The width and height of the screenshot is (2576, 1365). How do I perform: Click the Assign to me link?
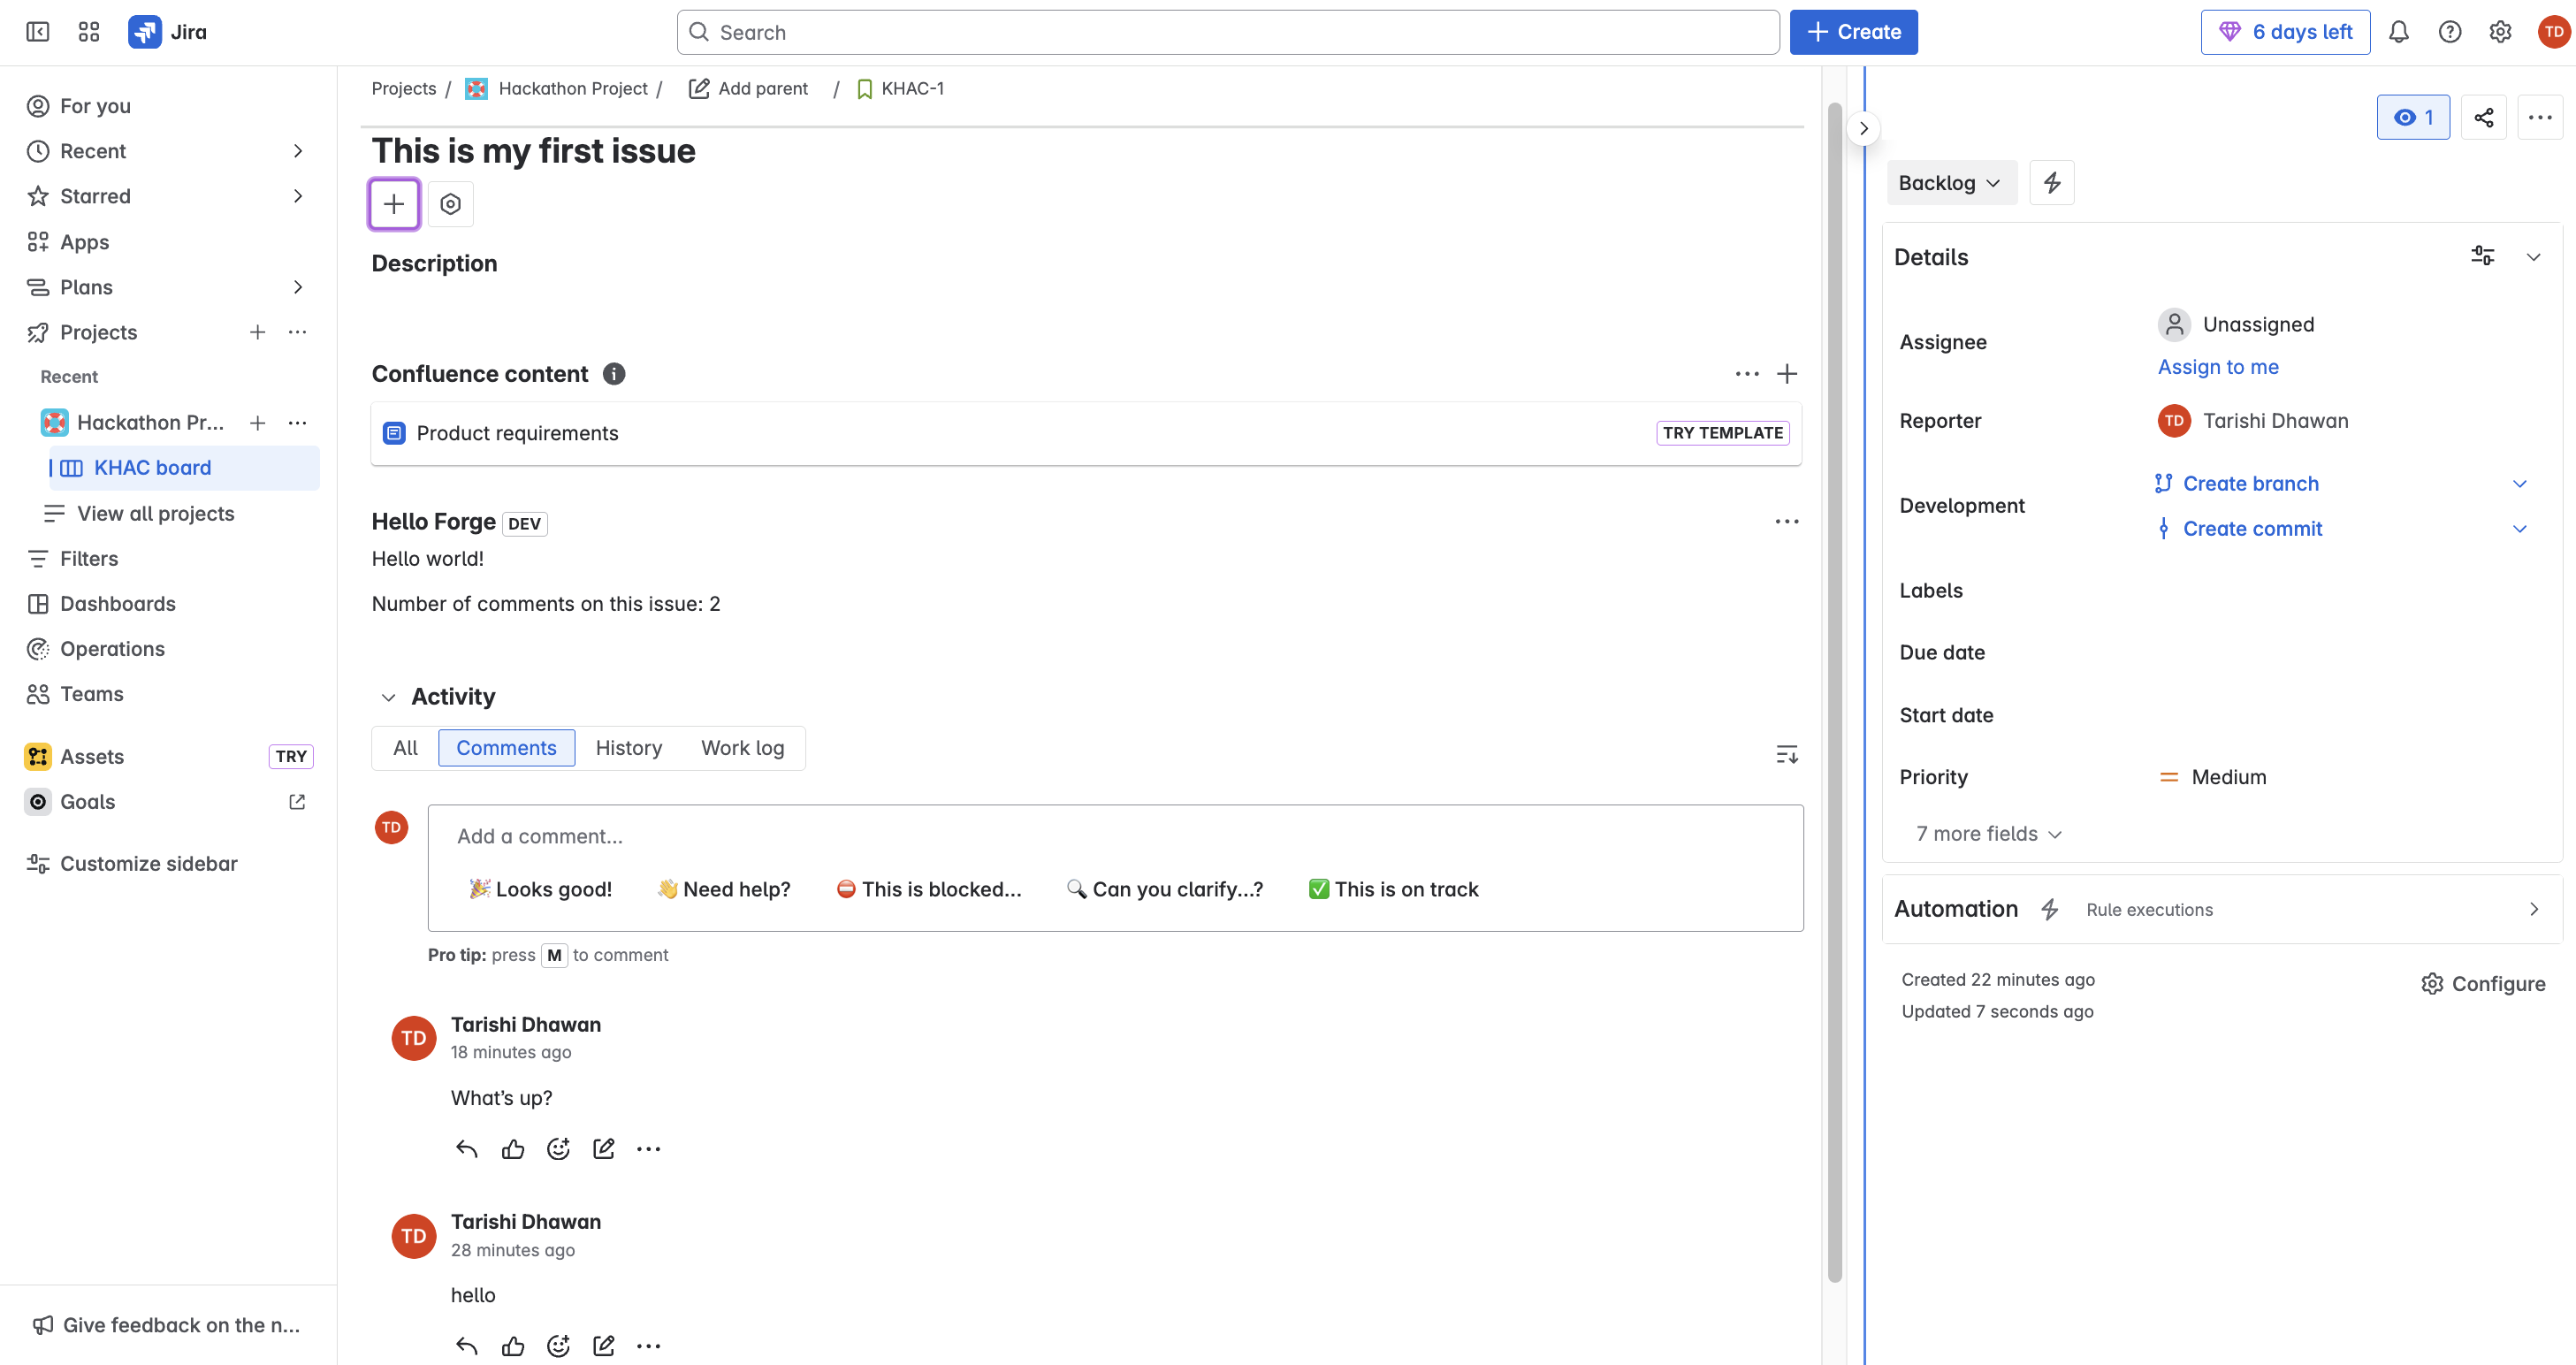[x=2217, y=367]
